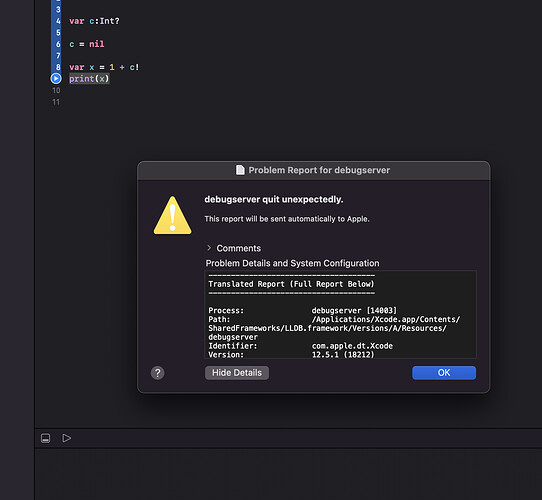The height and width of the screenshot is (500, 542).
Task: Click line number 6 in the gutter
Action: tap(58, 44)
